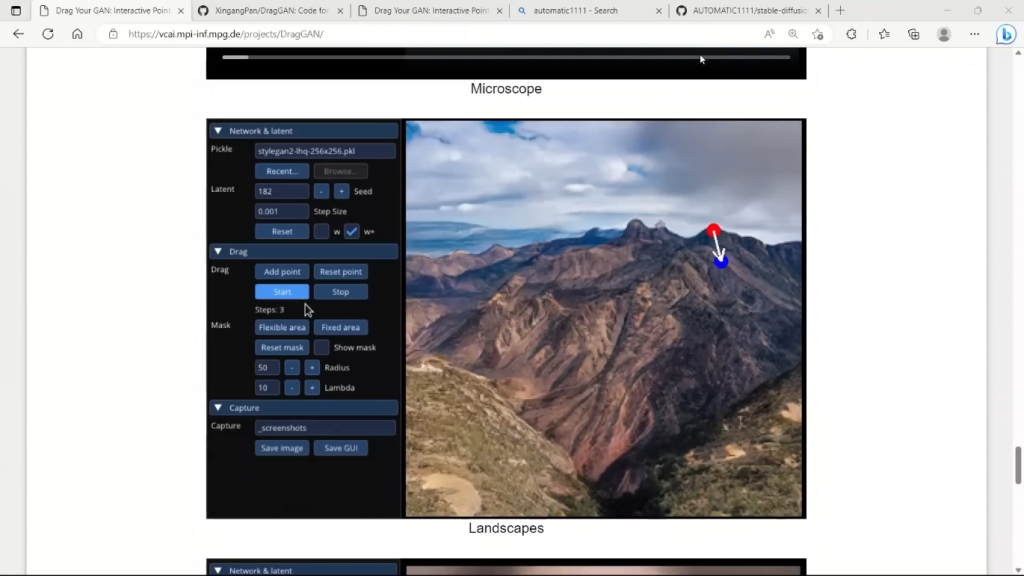Click the red handle point on mountain
Viewport: 1024px width, 576px height.
(x=713, y=231)
